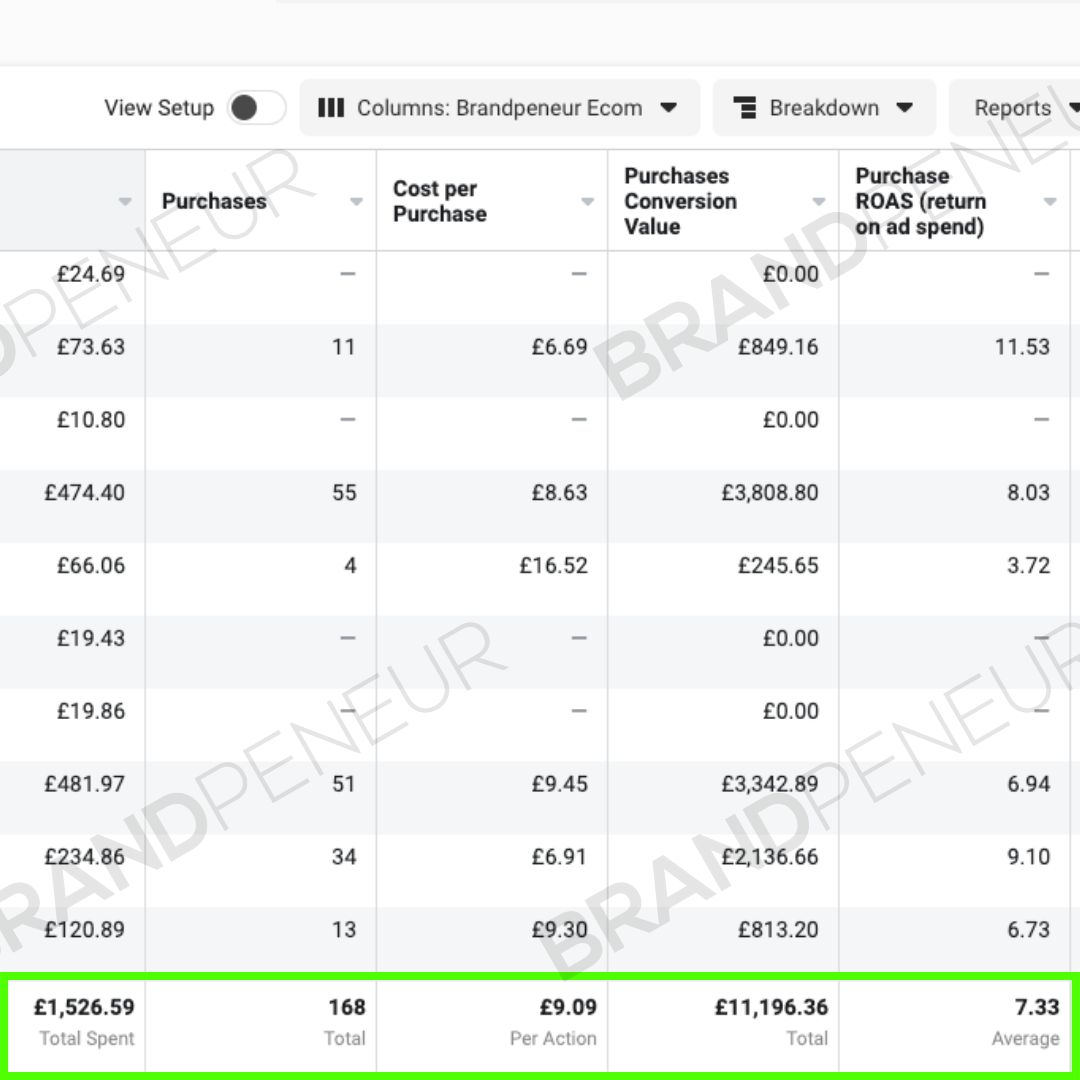Screen dimensions: 1080x1080
Task: Select the £16.52 cost per purchase cell
Action: pyautogui.click(x=554, y=565)
